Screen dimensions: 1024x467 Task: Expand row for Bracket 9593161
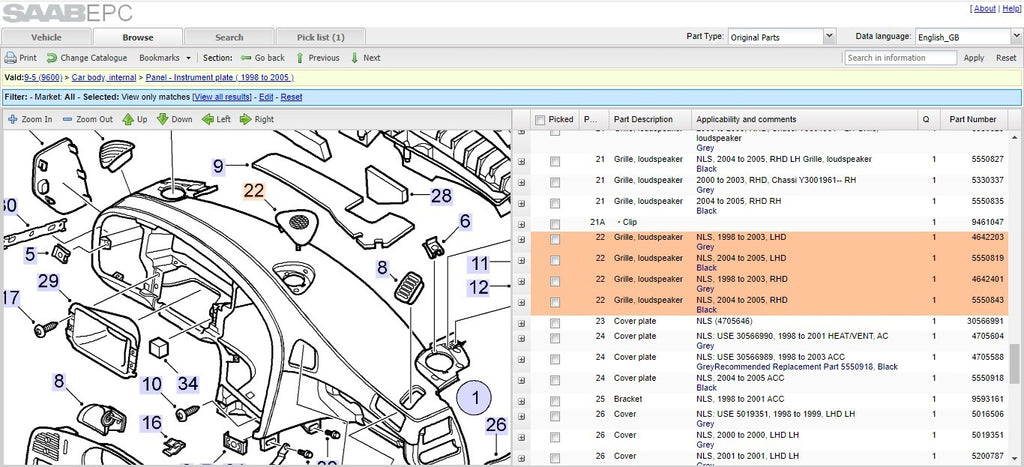tap(521, 400)
